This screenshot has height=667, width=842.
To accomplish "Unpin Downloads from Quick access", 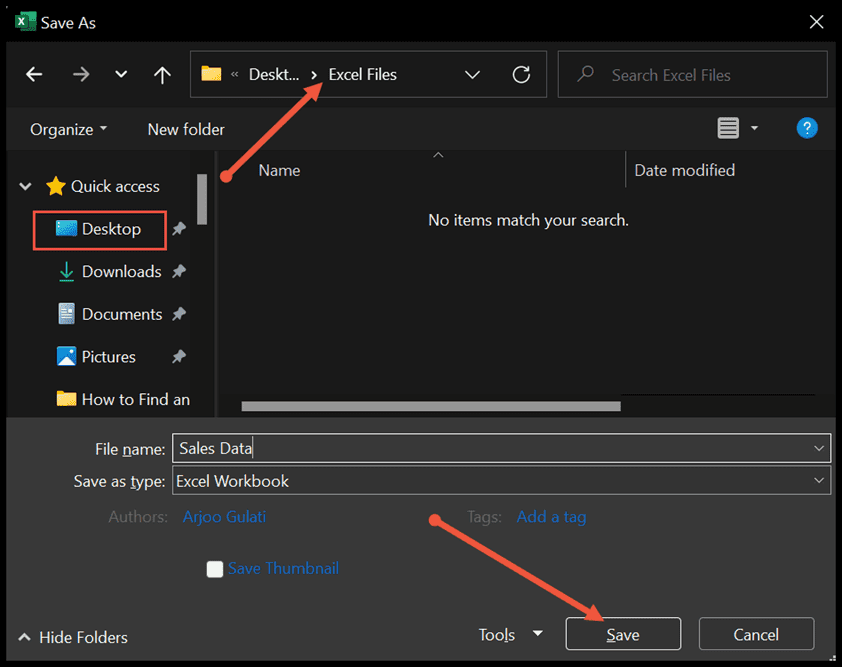I will [x=179, y=271].
